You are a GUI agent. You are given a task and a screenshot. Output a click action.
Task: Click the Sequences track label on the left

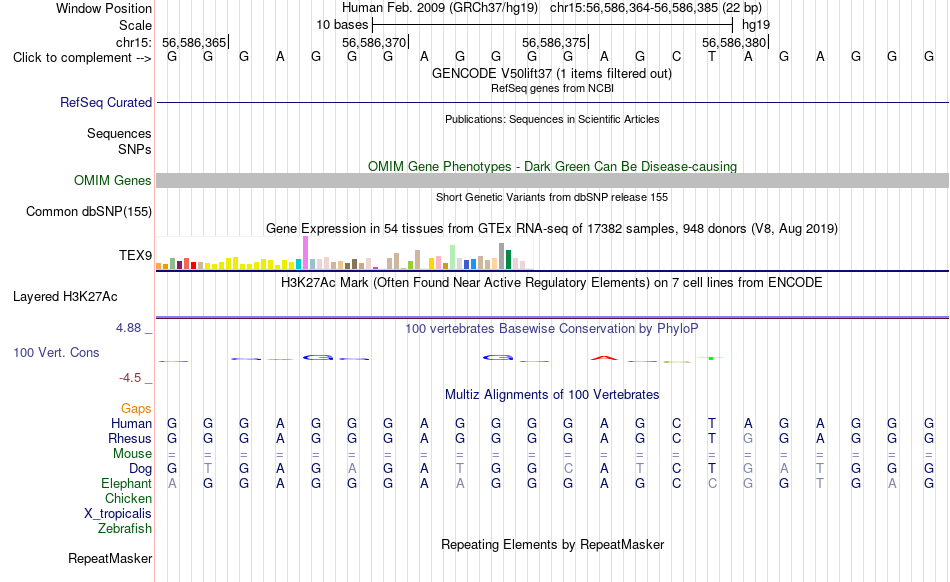(x=119, y=133)
